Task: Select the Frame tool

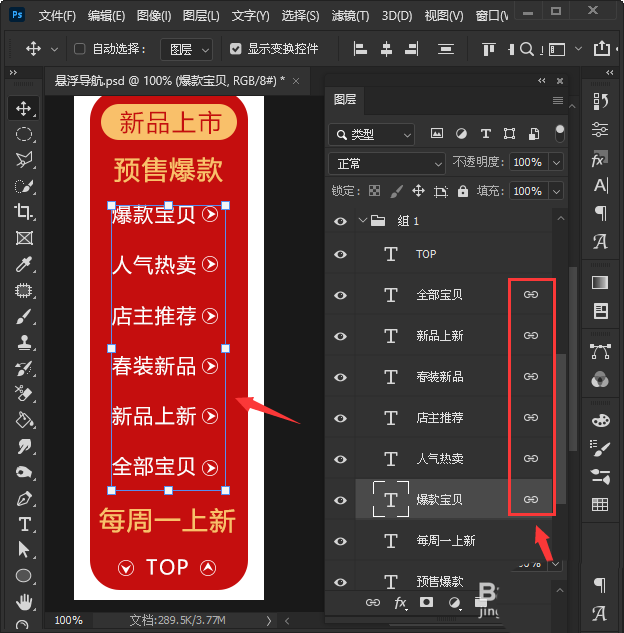Action: 24,238
